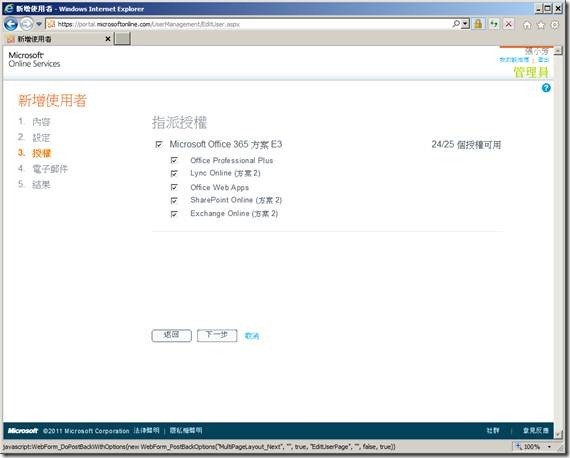This screenshot has height=458, width=570.
Task: Click the address bar search magnifier icon
Action: pyautogui.click(x=455, y=24)
